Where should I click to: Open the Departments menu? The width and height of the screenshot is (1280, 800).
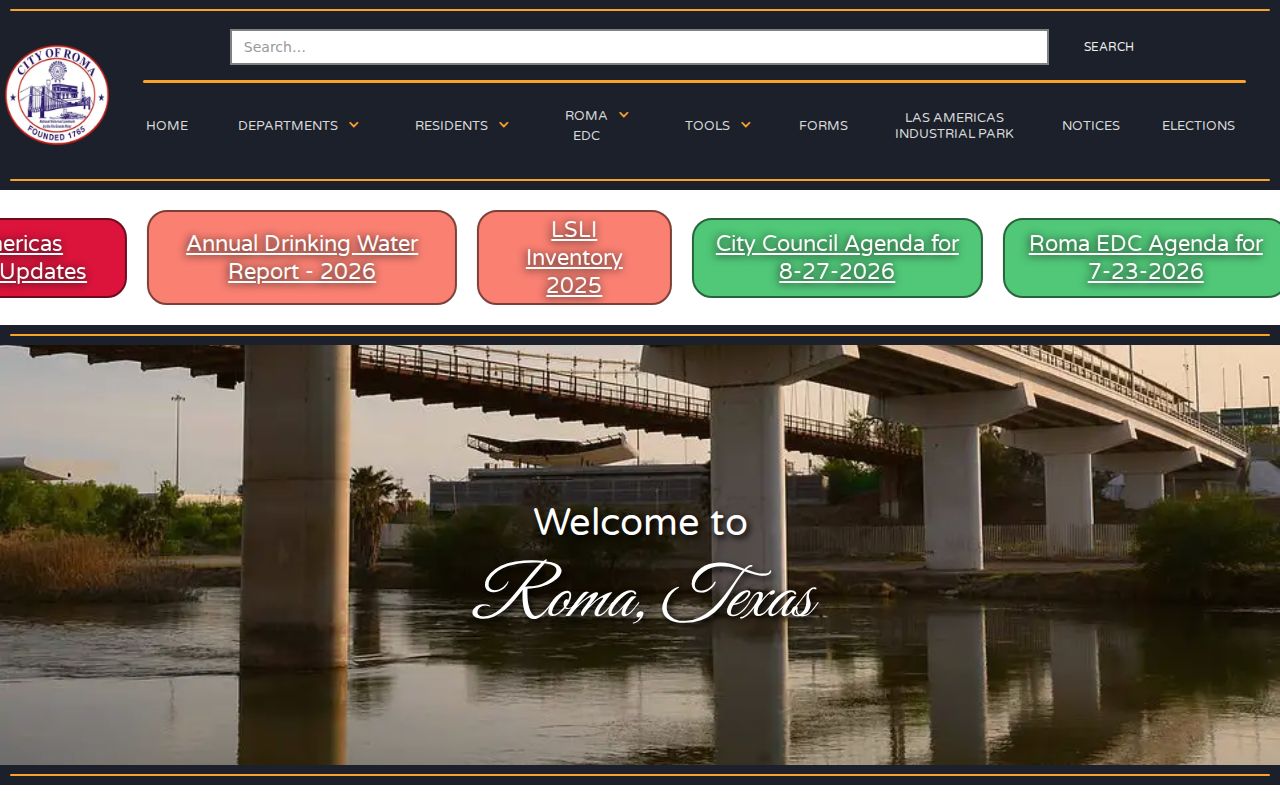pyautogui.click(x=288, y=126)
